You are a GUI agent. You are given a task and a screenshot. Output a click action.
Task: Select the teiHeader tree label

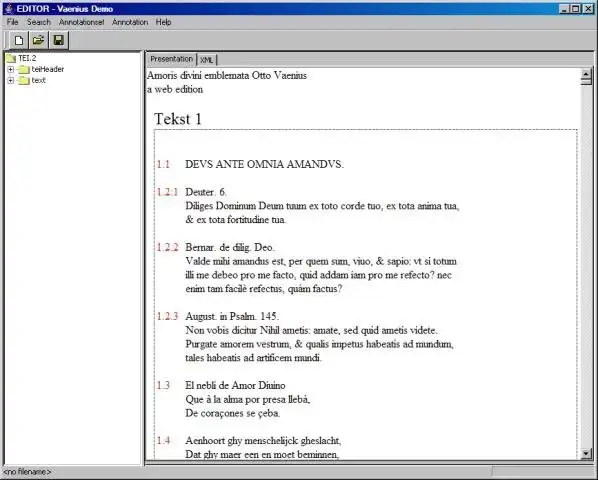[x=48, y=69]
